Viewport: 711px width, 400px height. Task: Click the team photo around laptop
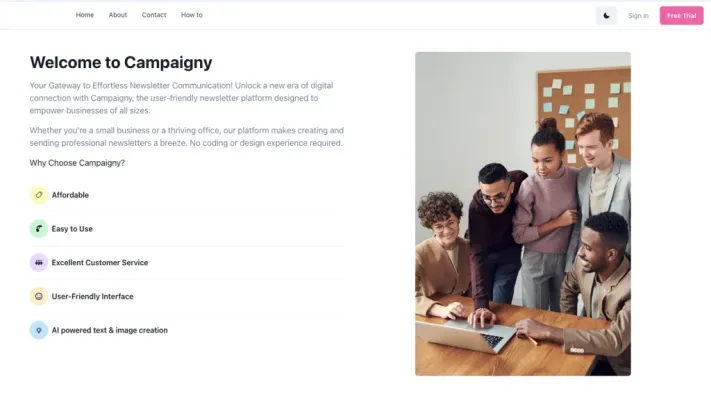coord(523,214)
